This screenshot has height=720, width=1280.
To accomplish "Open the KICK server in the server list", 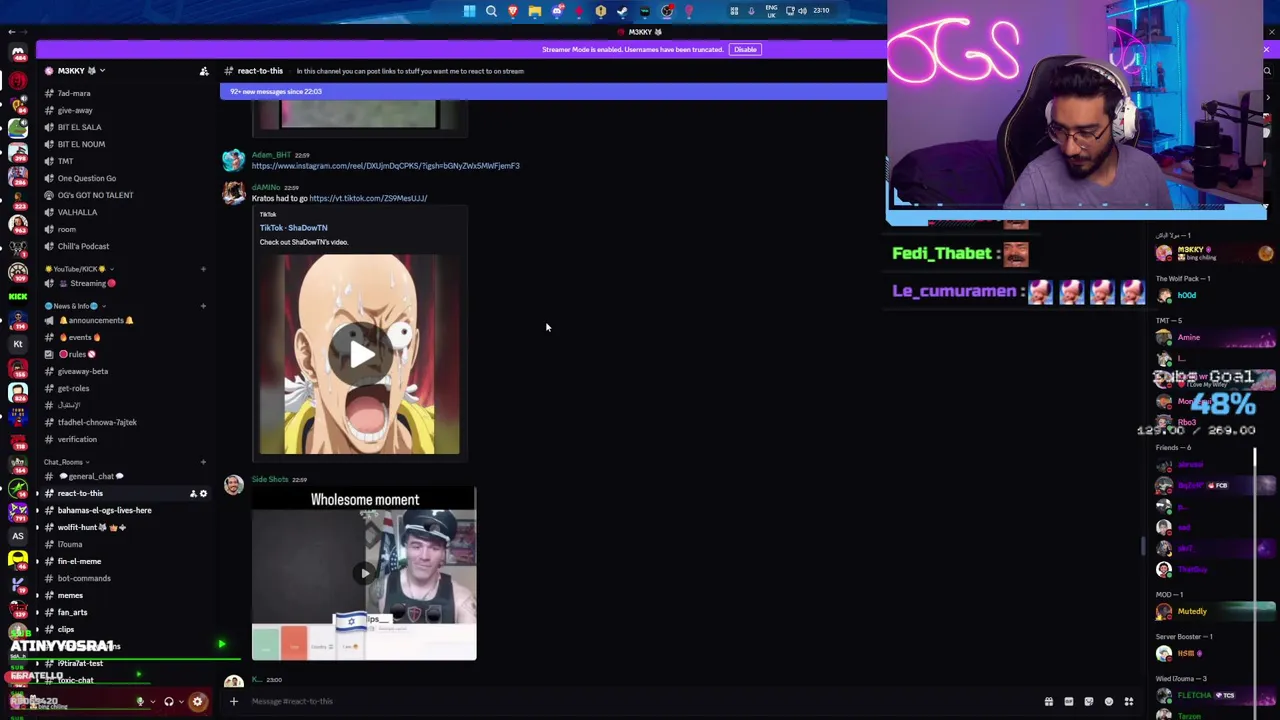I will (18, 296).
